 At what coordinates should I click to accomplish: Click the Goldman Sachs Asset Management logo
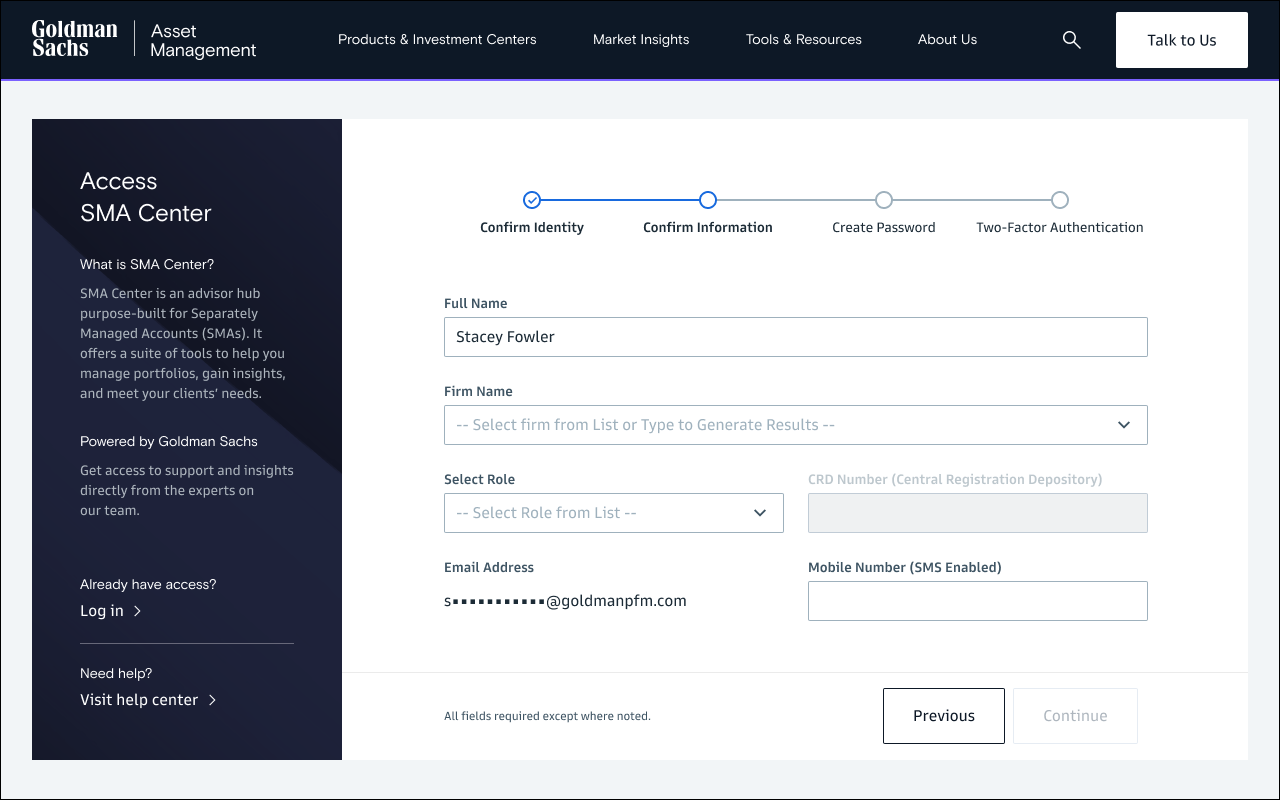tap(144, 40)
